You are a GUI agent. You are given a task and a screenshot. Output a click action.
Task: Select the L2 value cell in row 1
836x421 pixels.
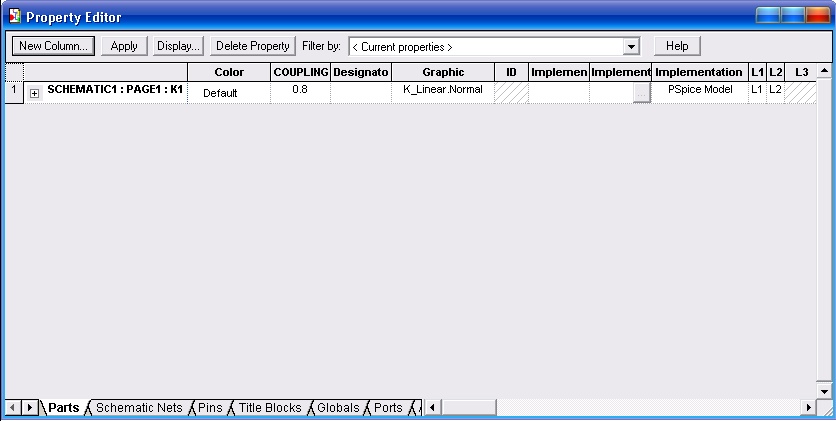[775, 92]
